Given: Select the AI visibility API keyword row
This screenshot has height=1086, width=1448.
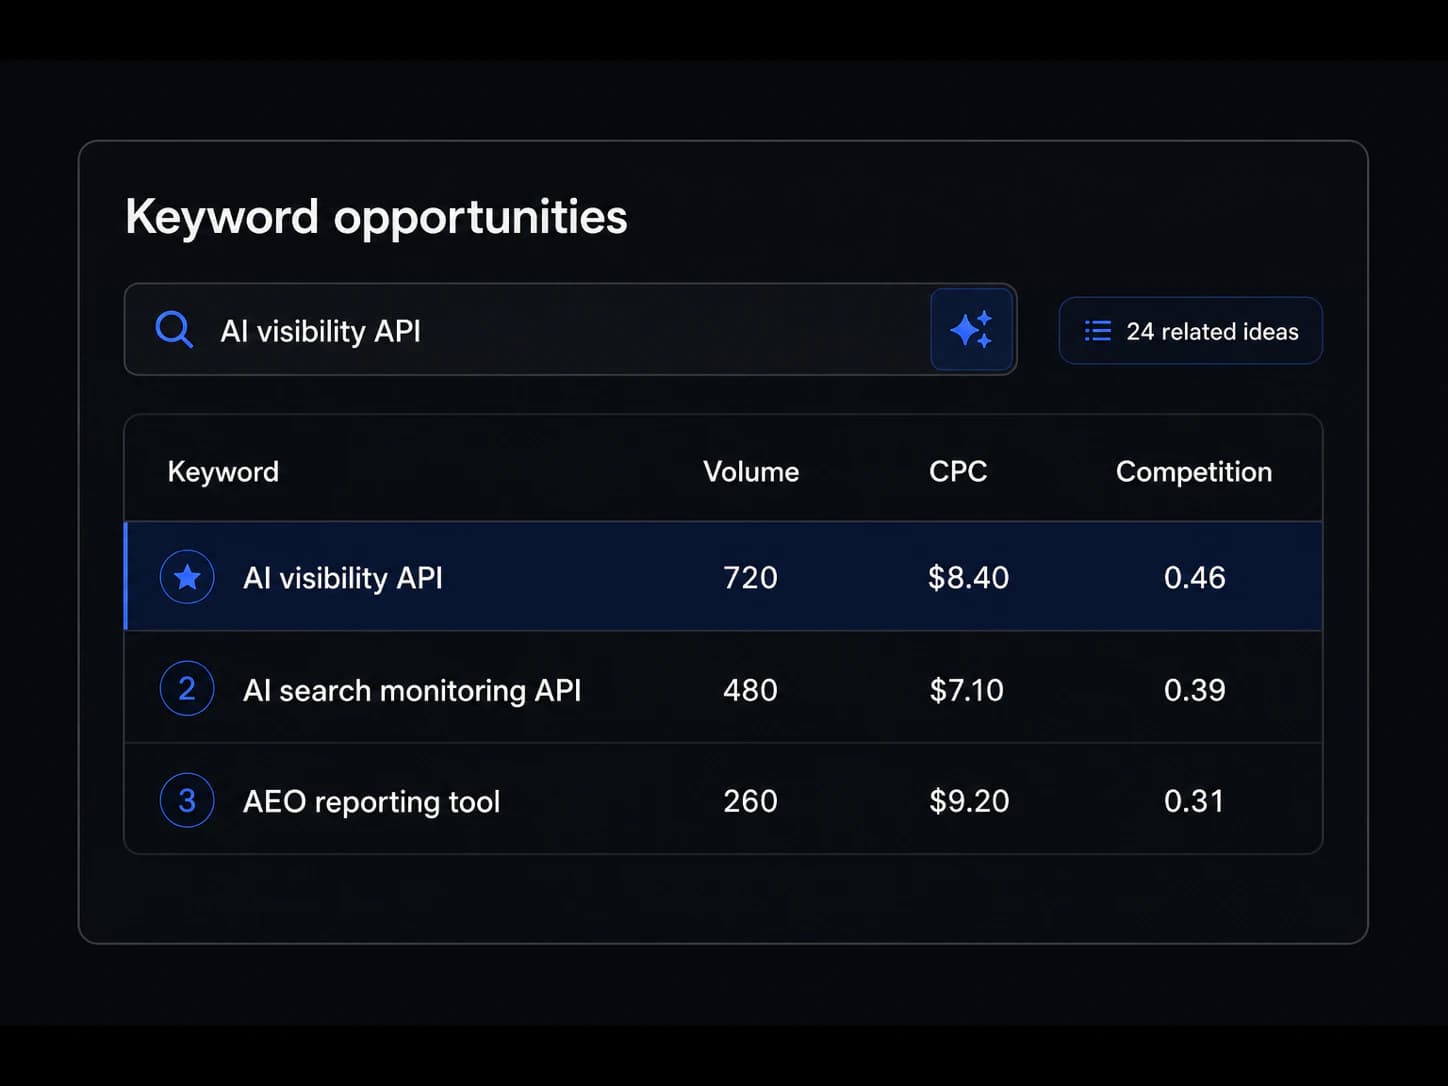Looking at the screenshot, I should pos(723,577).
